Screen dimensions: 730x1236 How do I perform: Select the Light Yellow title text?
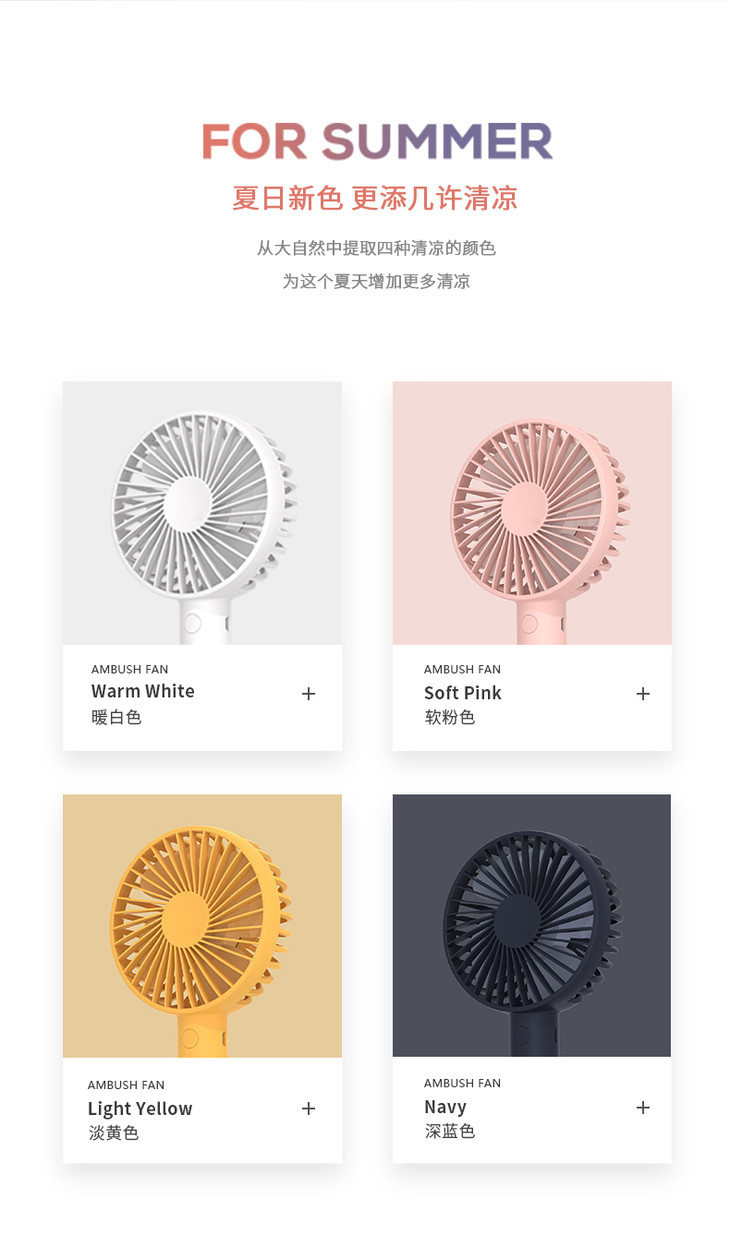pos(140,1108)
